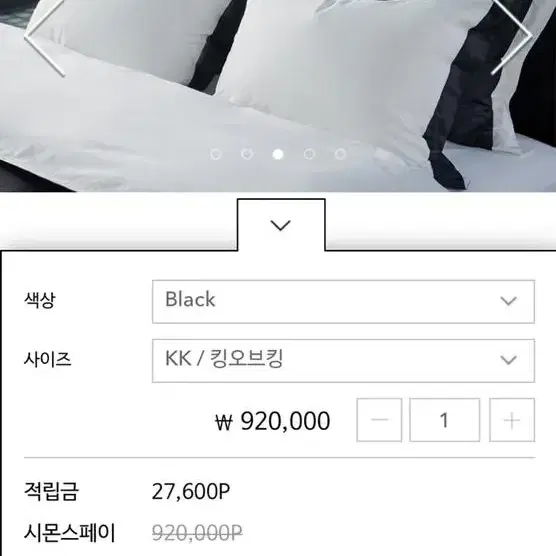Advance to next product image with right arrow

tap(512, 37)
